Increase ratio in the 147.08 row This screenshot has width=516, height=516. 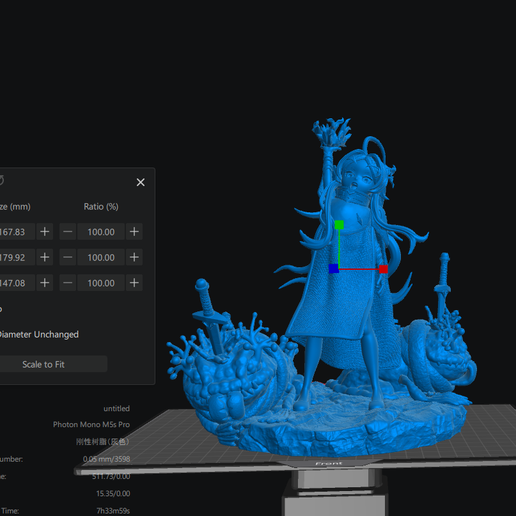(134, 283)
